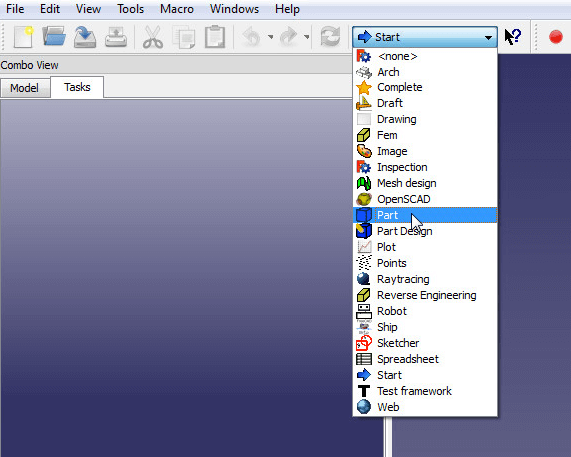Switch to the Tasks tab
The height and width of the screenshot is (457, 571).
coord(77,87)
